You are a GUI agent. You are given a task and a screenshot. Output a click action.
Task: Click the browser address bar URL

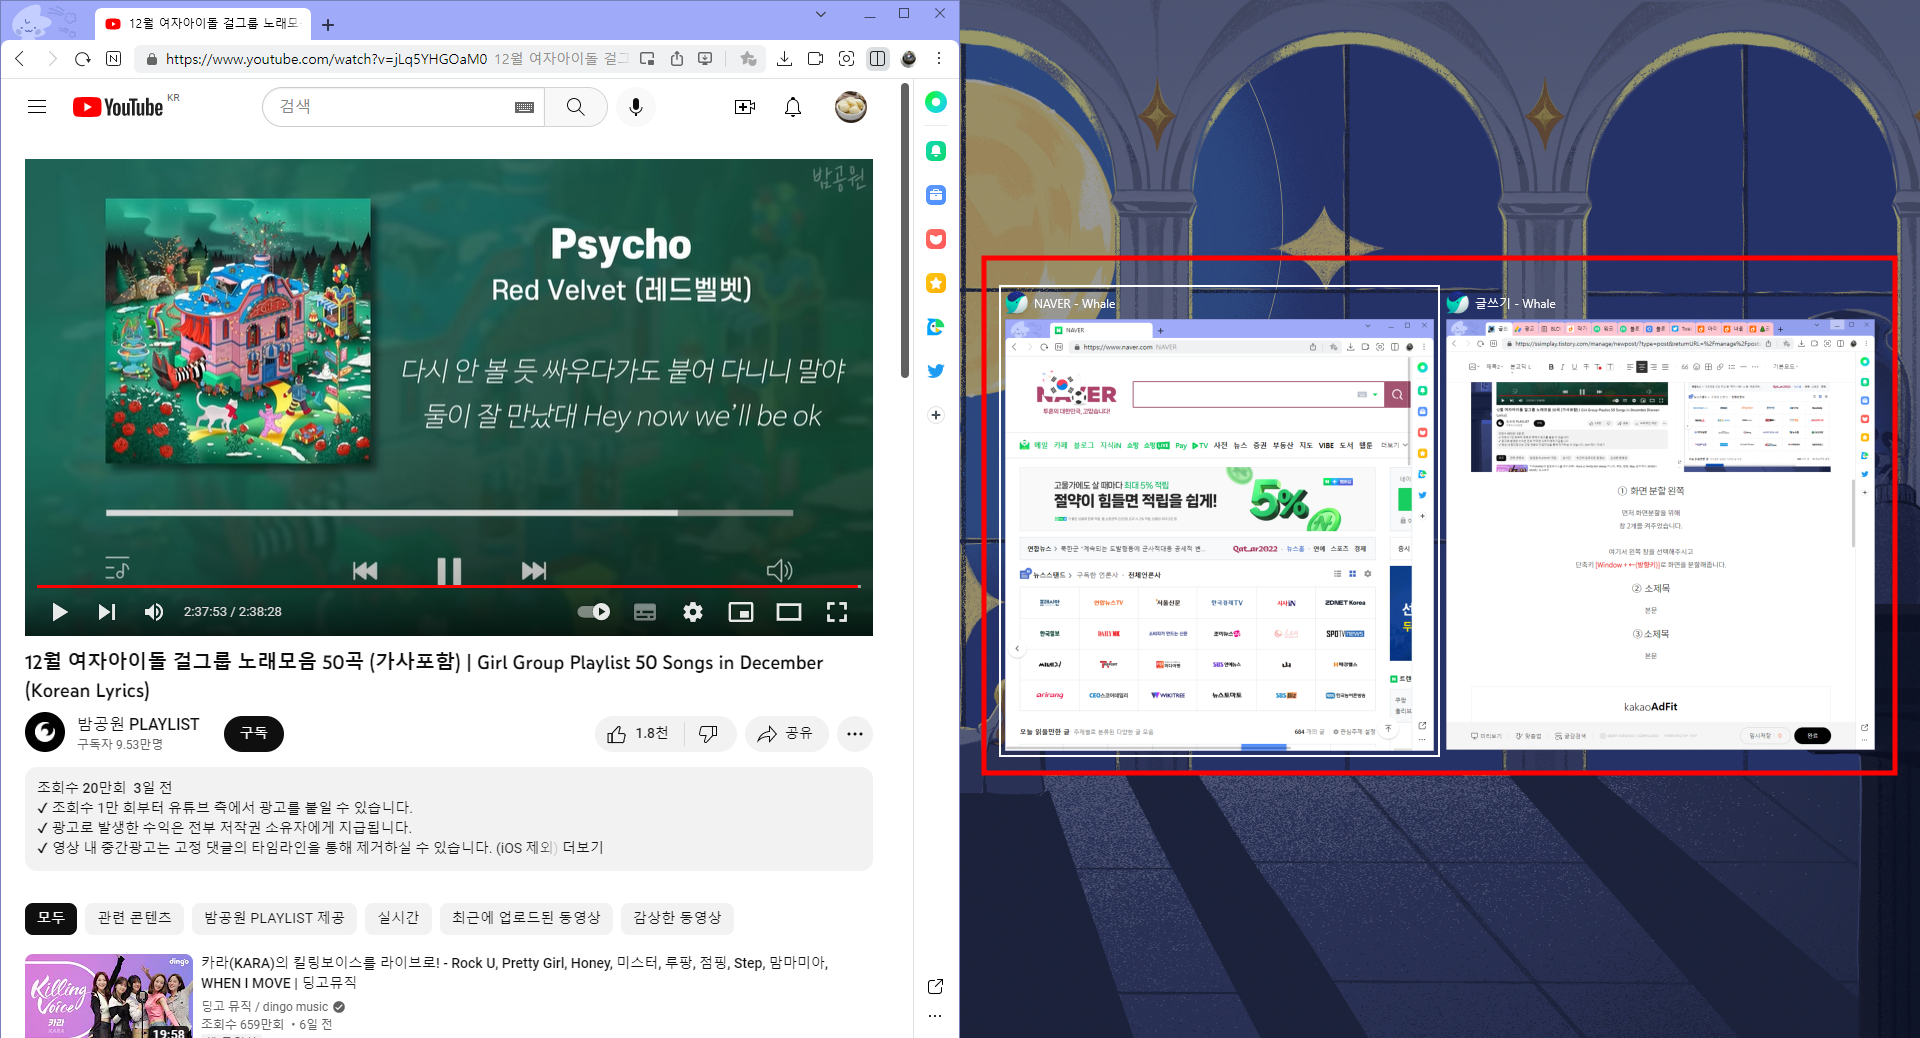click(x=326, y=59)
